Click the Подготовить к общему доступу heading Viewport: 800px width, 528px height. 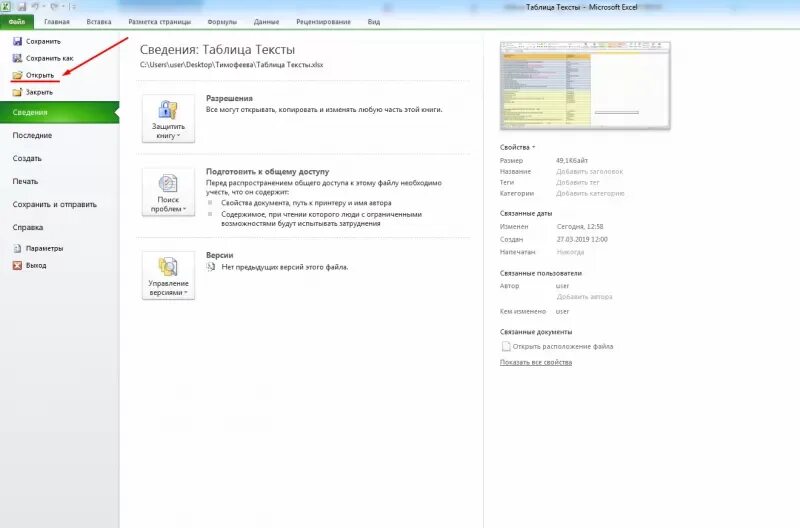point(267,171)
